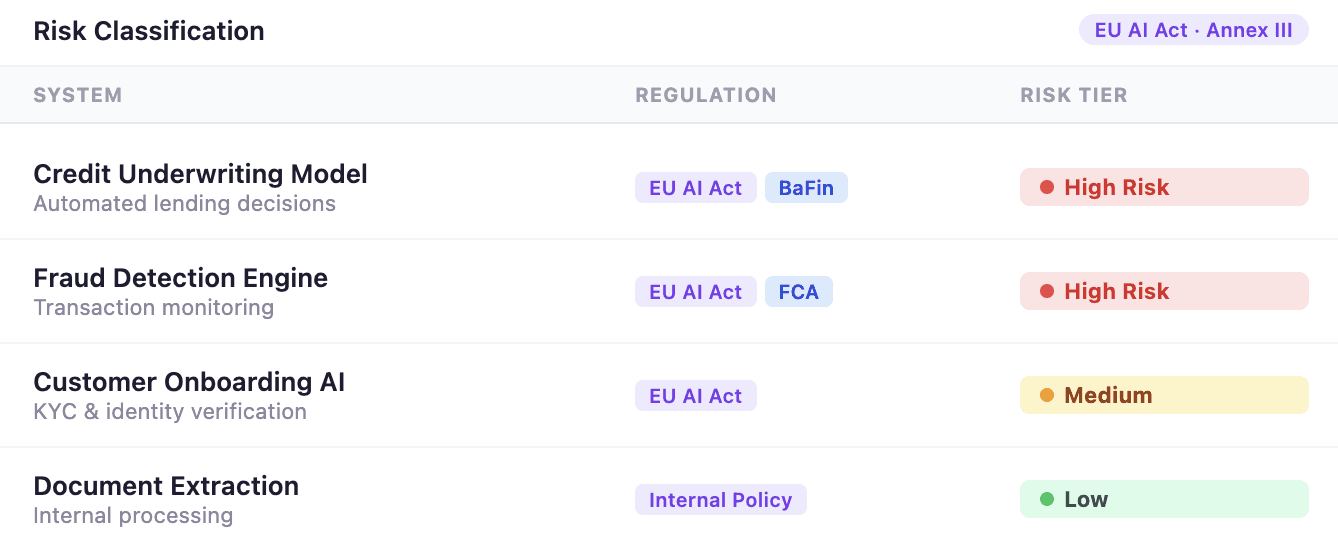Click EU AI Act tag for Credit Underwriting Model
Image resolution: width=1338 pixels, height=546 pixels.
[x=695, y=188]
